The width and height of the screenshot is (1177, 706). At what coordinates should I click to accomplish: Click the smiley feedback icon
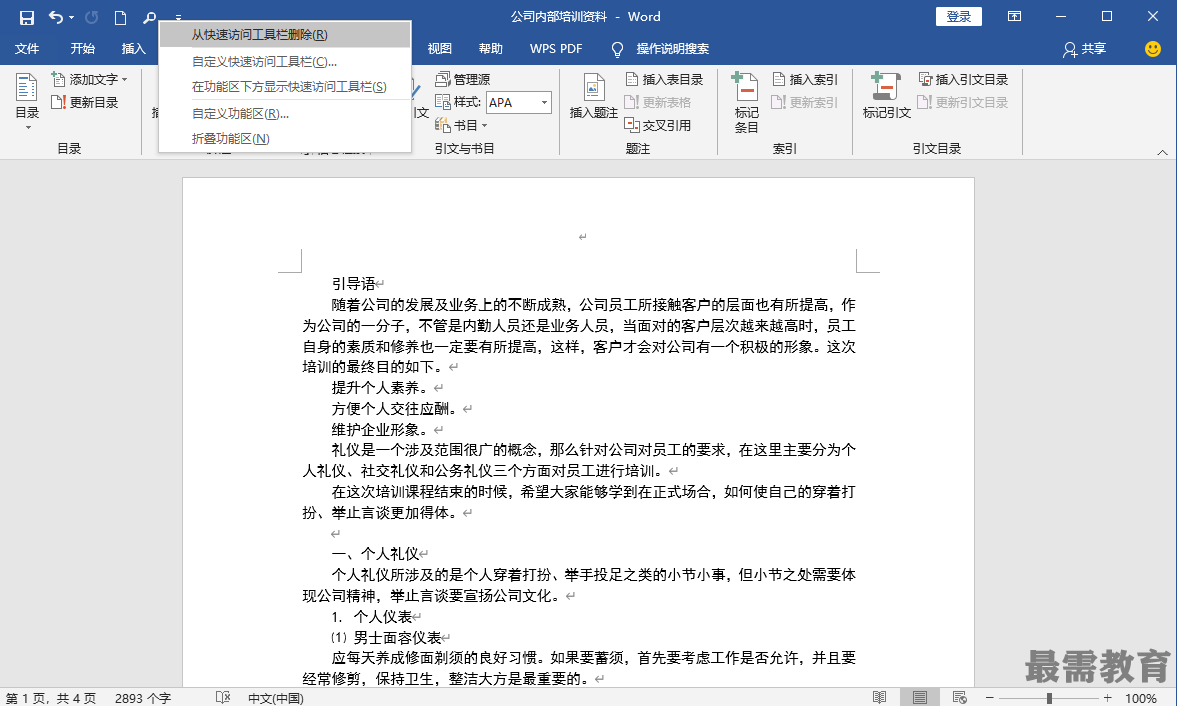click(1152, 49)
